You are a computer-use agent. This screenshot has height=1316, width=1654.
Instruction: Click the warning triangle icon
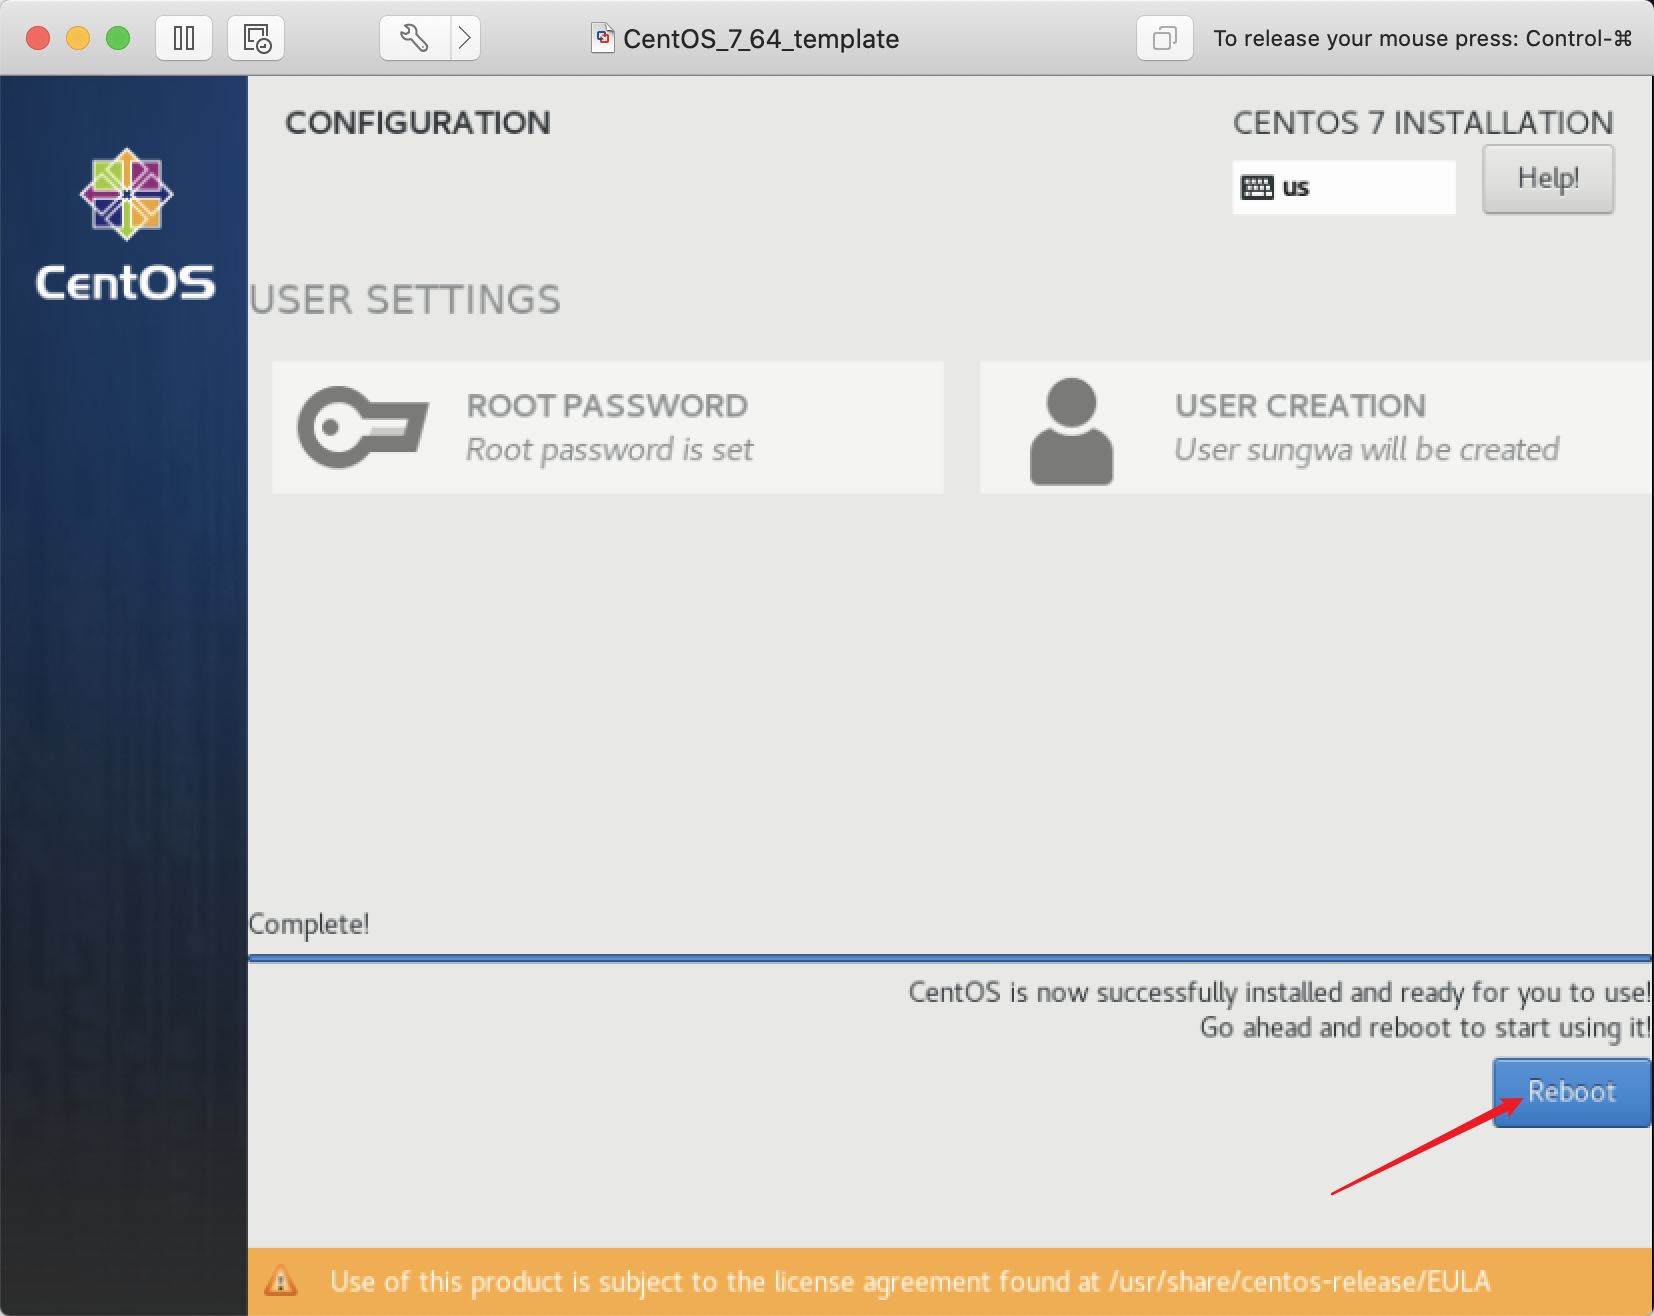[281, 1280]
